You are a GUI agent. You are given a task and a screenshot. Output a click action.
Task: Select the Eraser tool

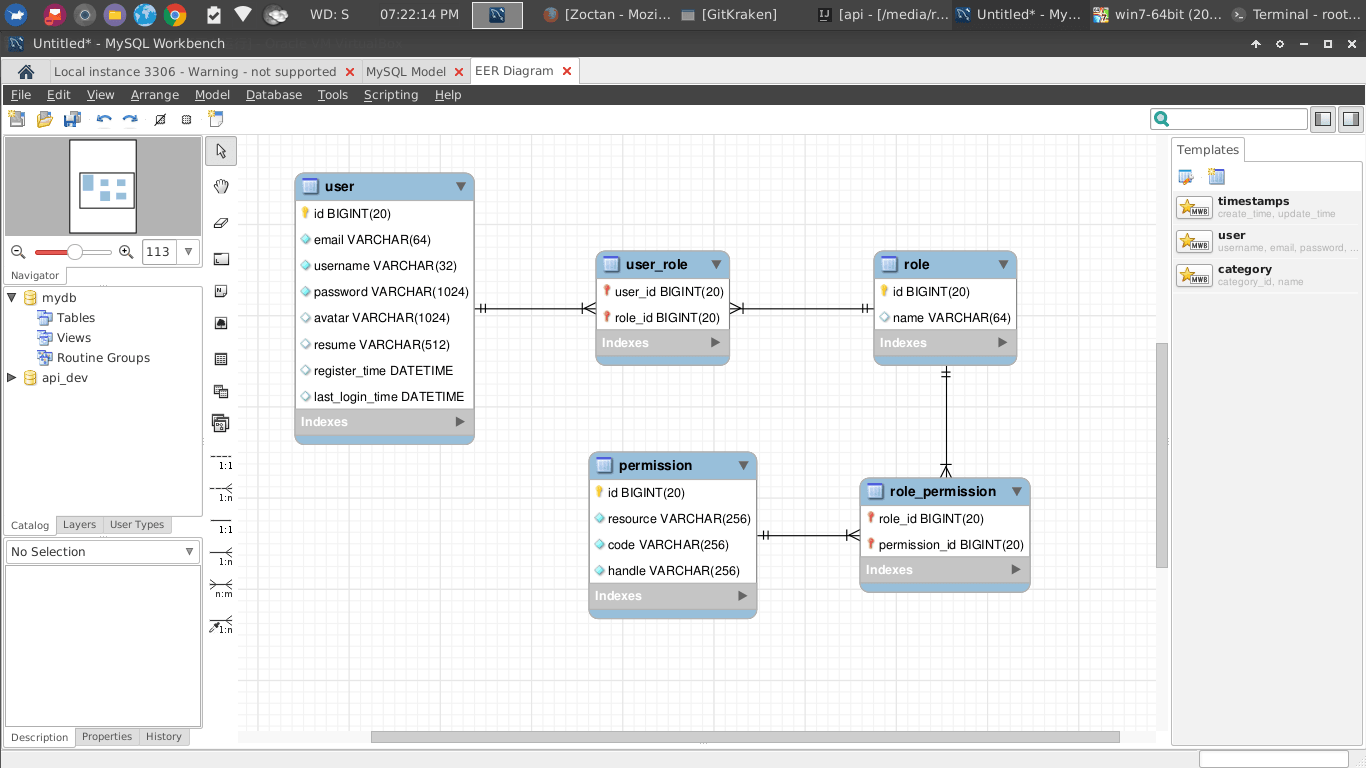coord(221,222)
